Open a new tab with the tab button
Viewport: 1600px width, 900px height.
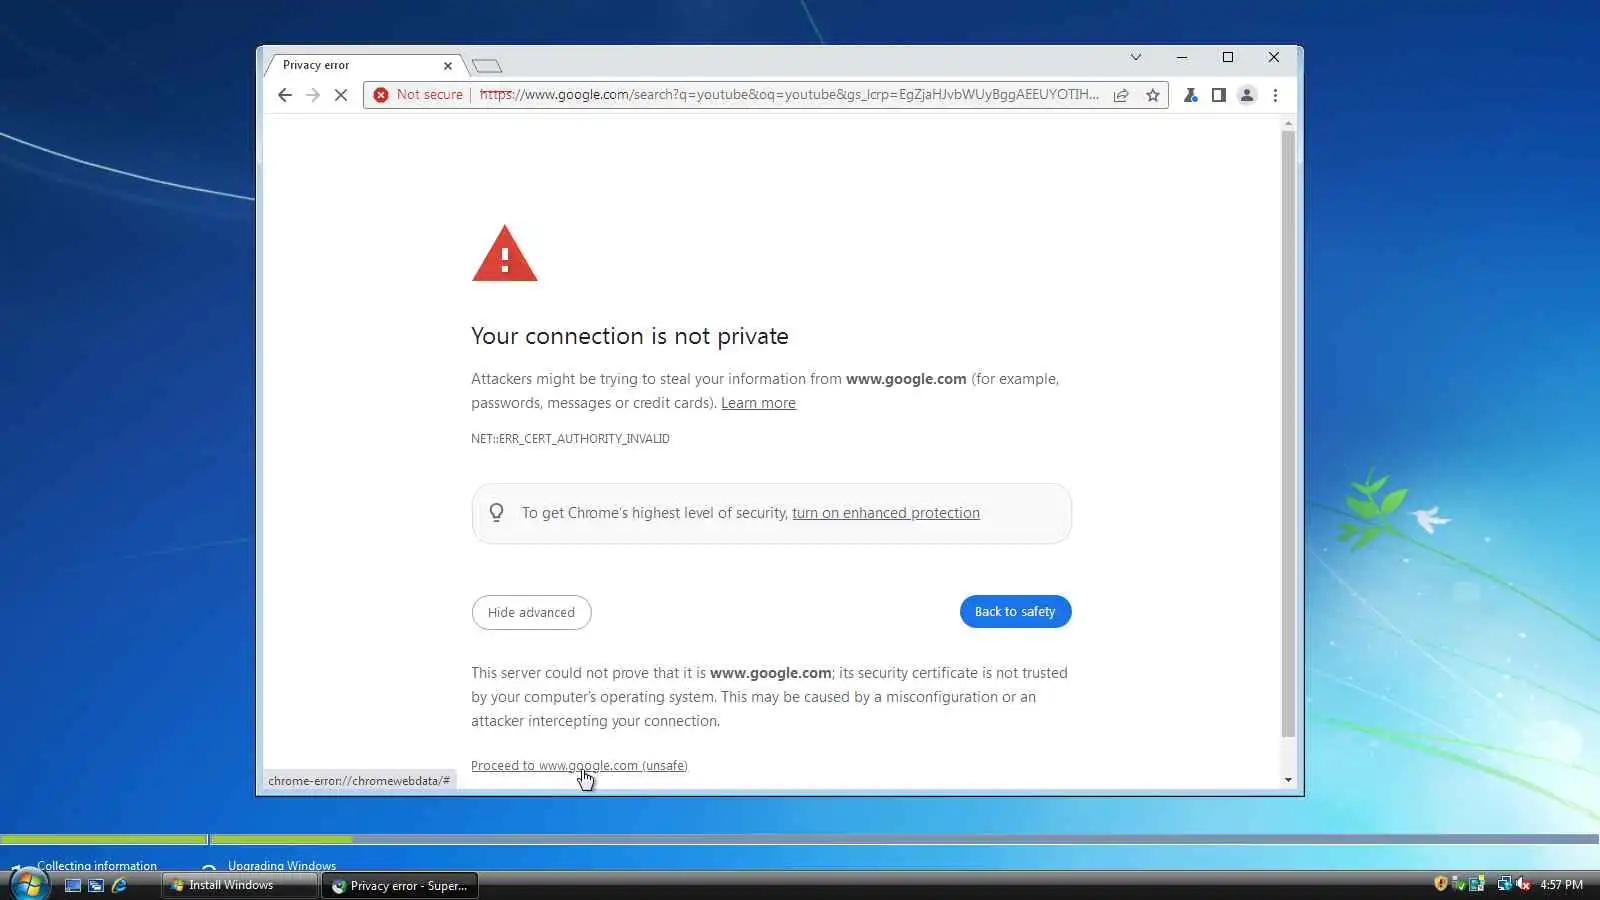pyautogui.click(x=487, y=66)
